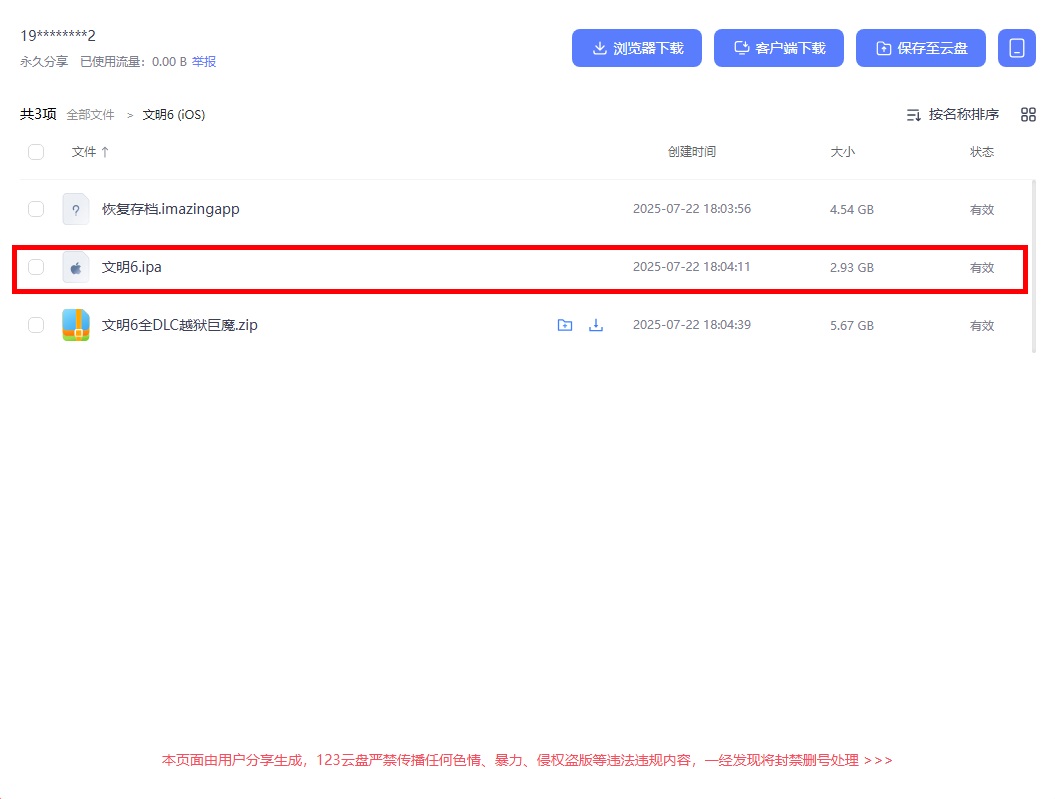Screen dimensions: 1055x799
Task: Toggle the select-all checkbox in header
Action: point(36,152)
